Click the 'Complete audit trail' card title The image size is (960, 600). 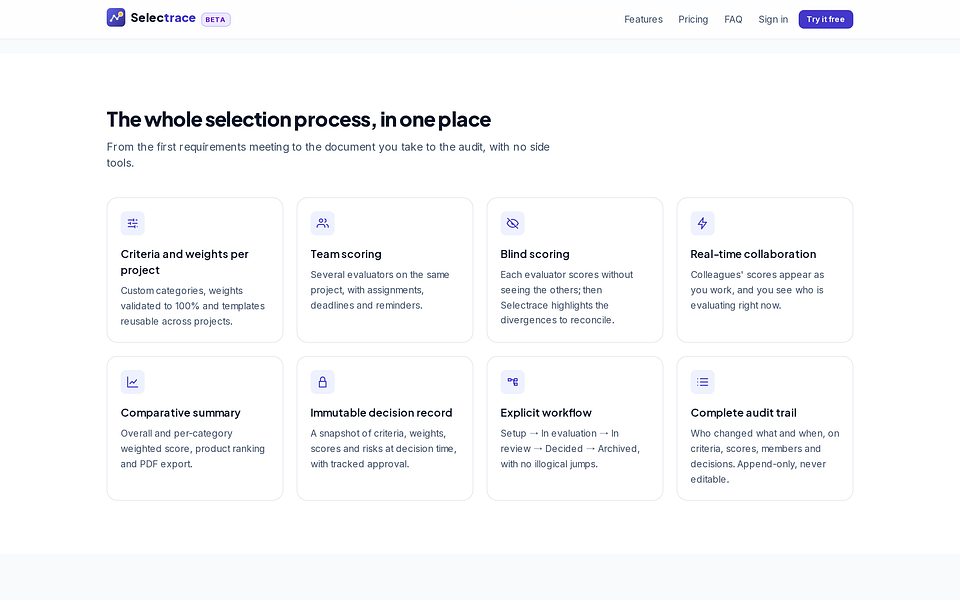pos(743,413)
